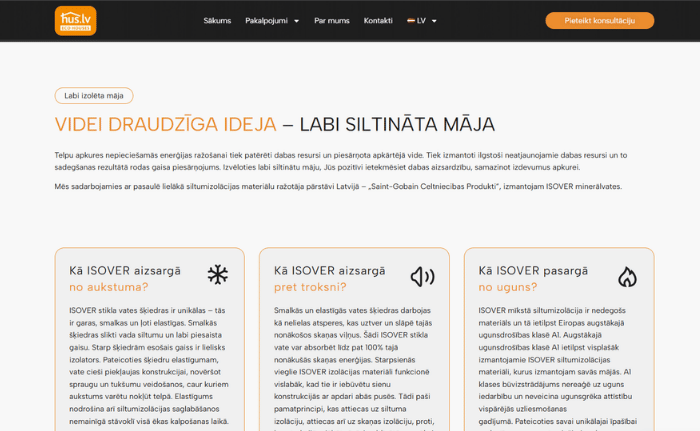Click the heading Kā ISOVER pasargā
This screenshot has width=700, height=431.
click(x=533, y=271)
